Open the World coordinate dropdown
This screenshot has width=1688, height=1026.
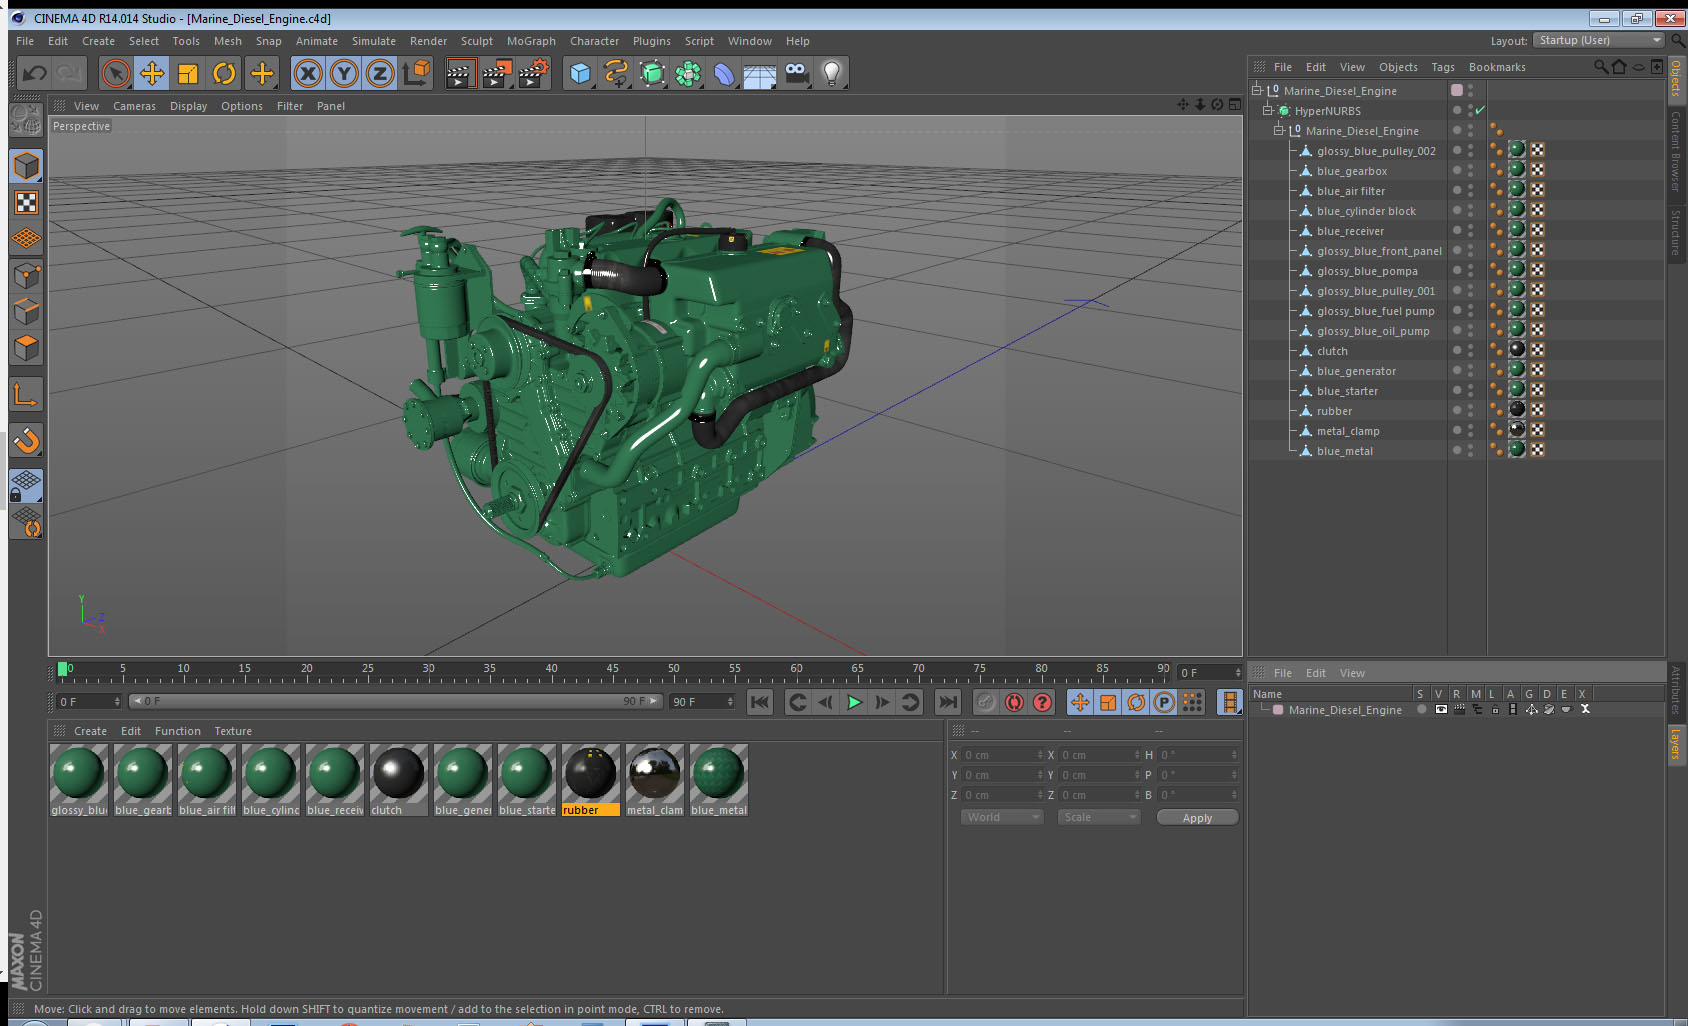1001,817
